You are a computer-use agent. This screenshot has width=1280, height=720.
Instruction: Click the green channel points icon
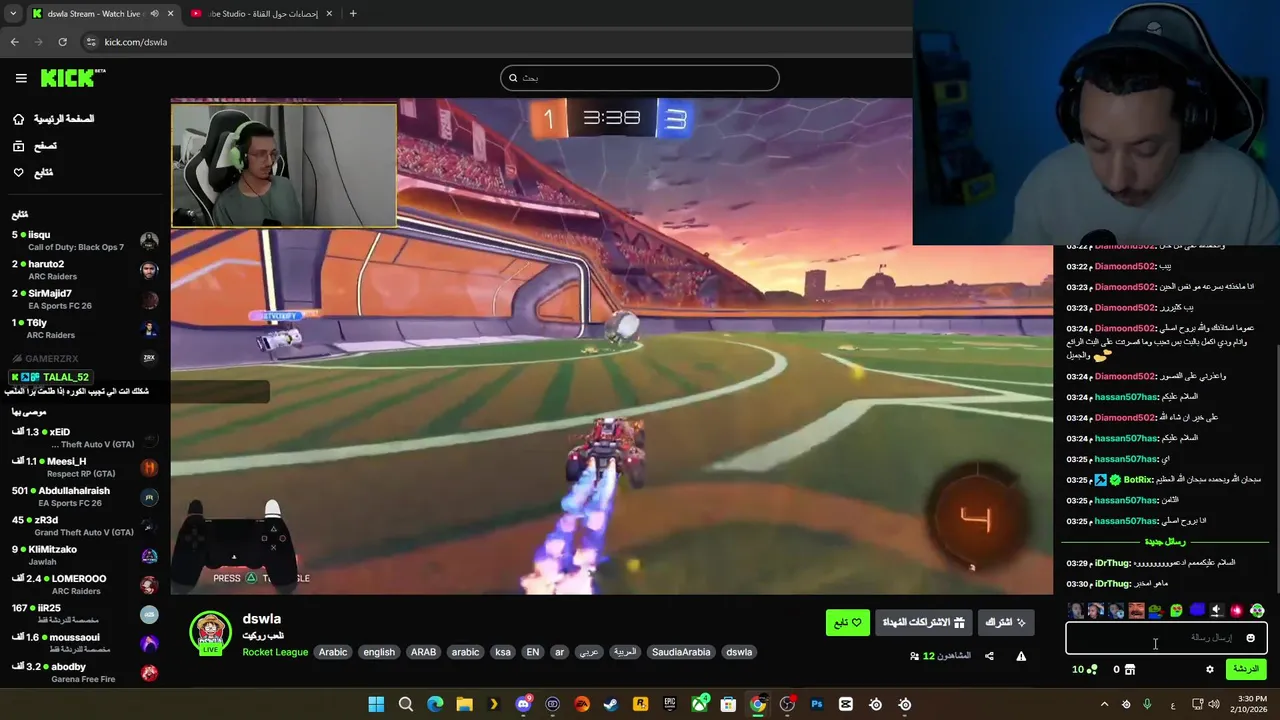tap(1091, 669)
